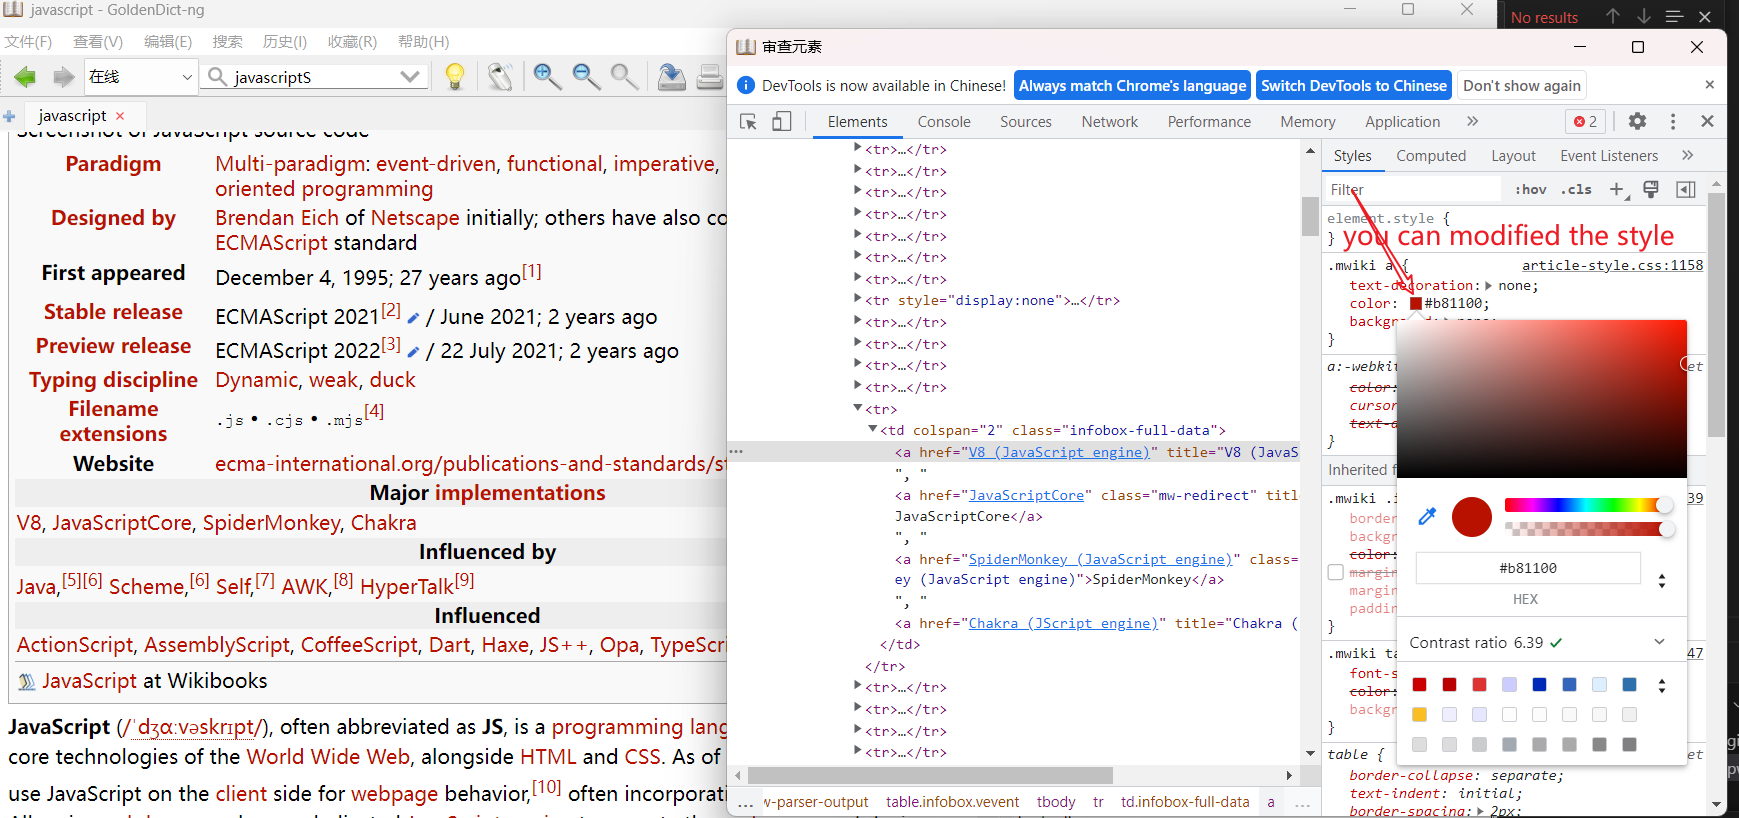The height and width of the screenshot is (818, 1739).
Task: Click the lightbulb icon in GoldenDict toolbar
Action: 455,77
